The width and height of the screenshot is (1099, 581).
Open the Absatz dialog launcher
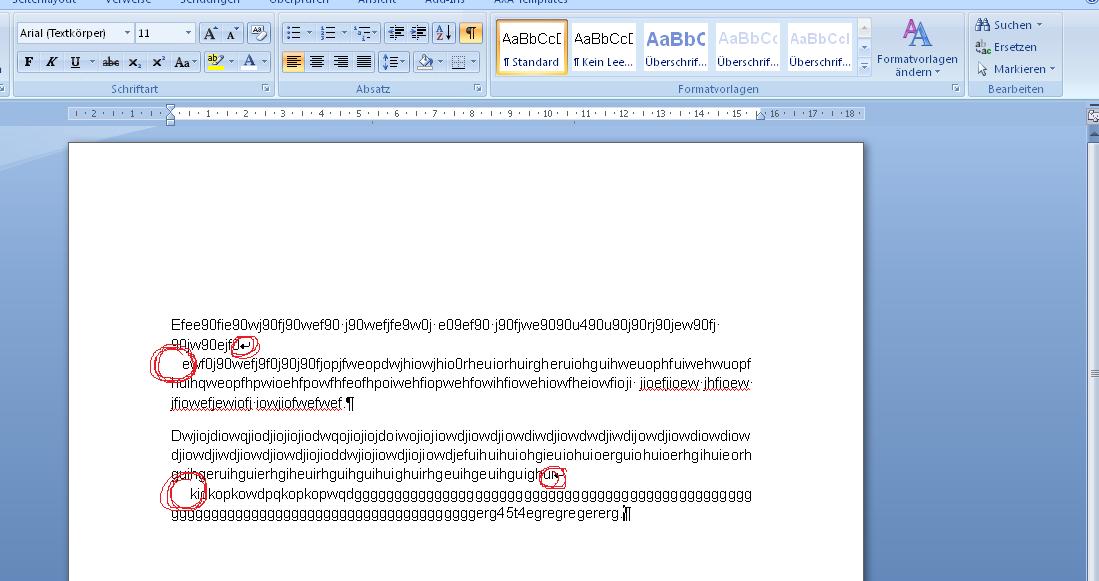[x=477, y=88]
